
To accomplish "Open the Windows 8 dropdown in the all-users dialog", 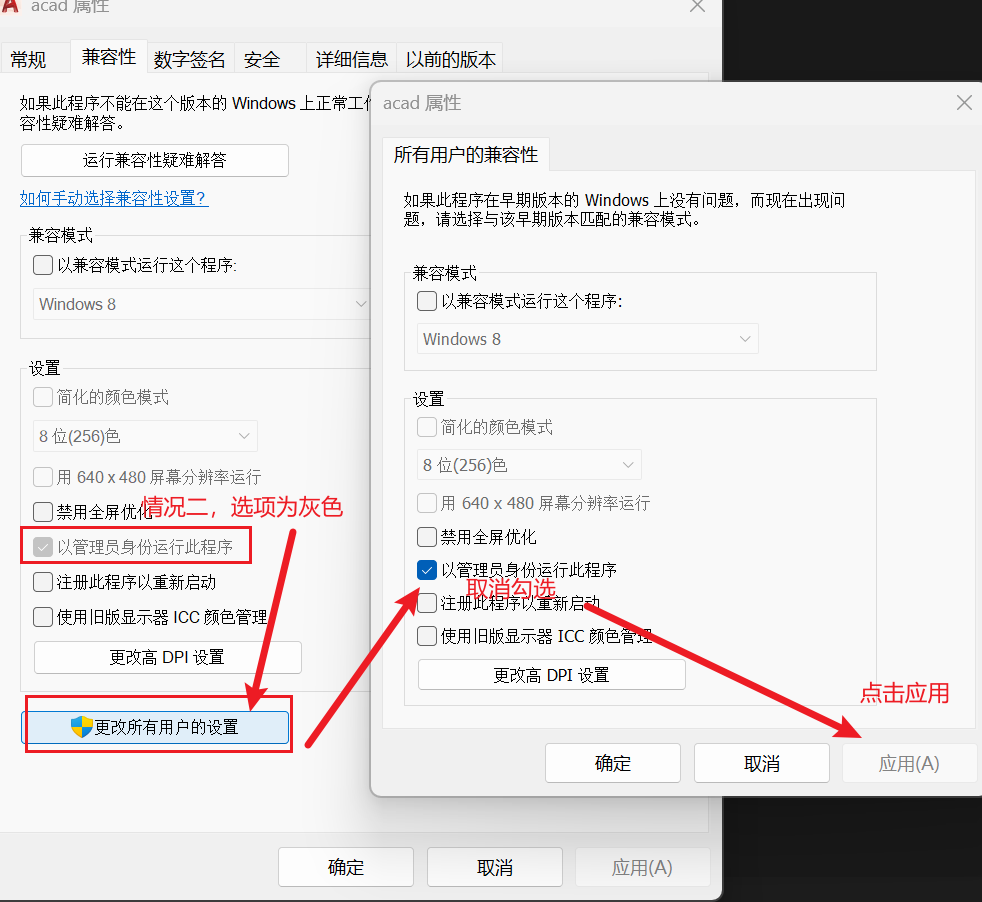I will click(x=587, y=339).
